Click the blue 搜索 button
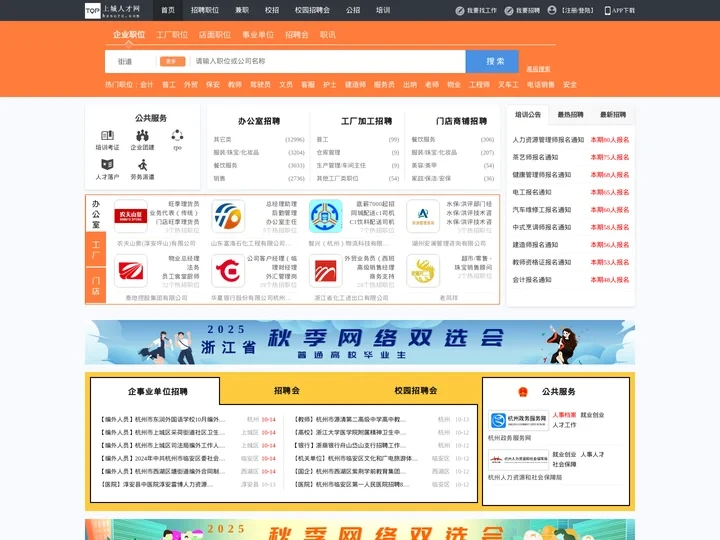This screenshot has width=720, height=540. coord(492,61)
